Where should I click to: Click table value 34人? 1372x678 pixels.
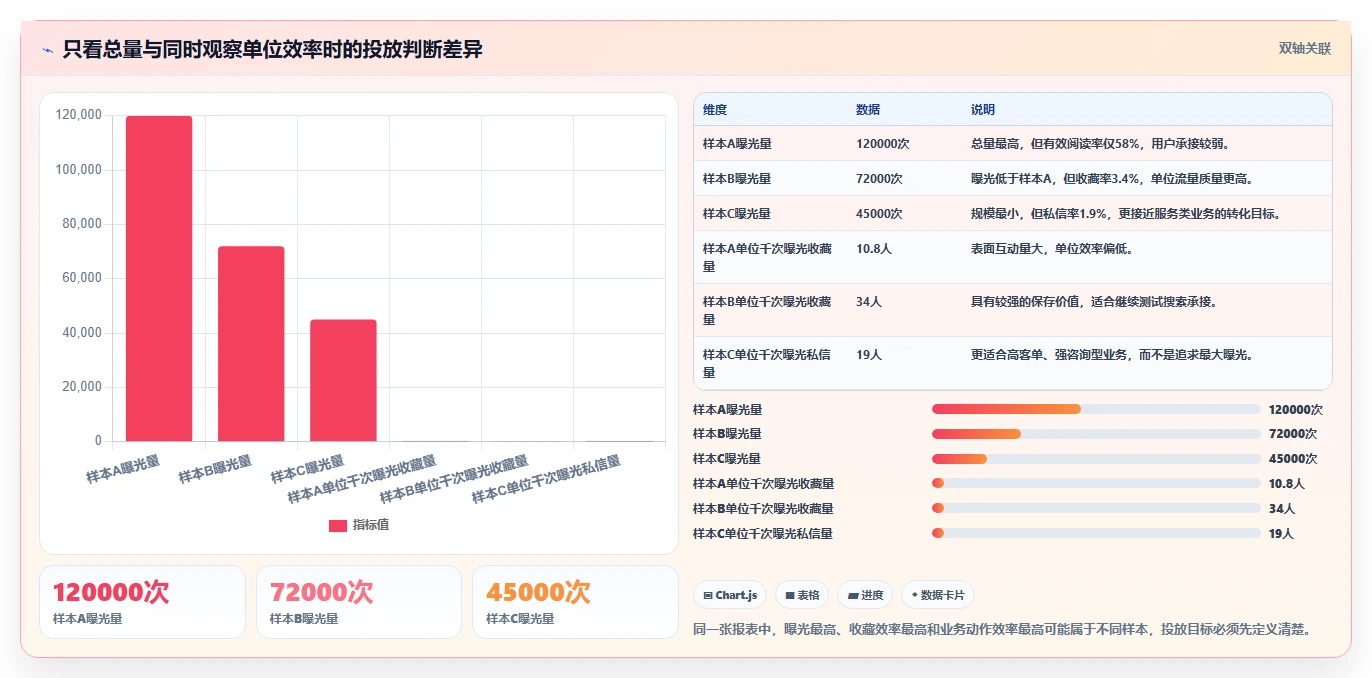[x=868, y=302]
